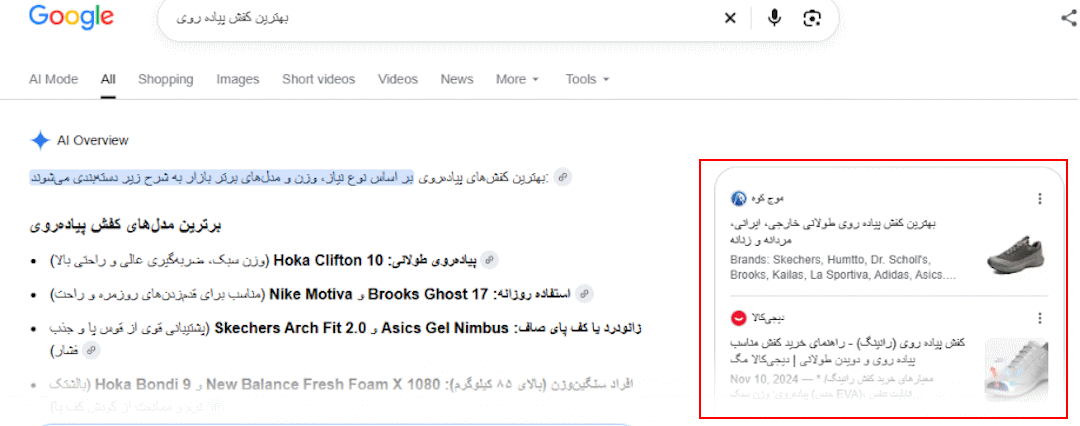Click into the search input field

[x=441, y=19]
